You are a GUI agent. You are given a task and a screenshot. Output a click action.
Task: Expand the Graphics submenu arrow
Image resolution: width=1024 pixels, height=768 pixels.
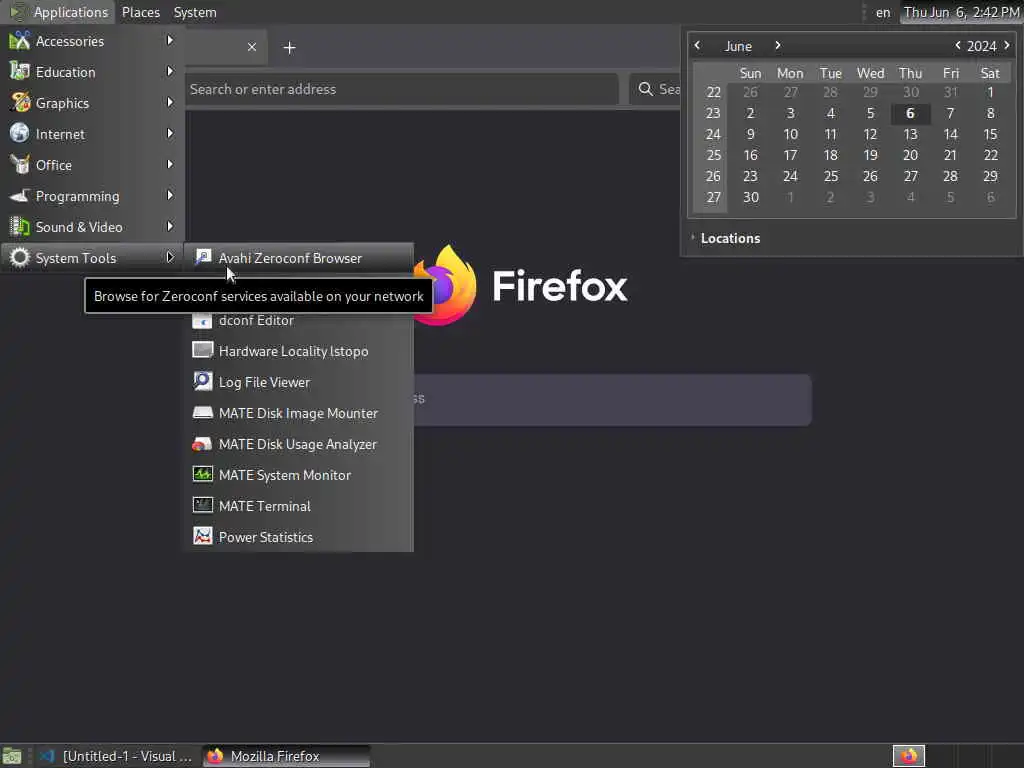(x=170, y=103)
